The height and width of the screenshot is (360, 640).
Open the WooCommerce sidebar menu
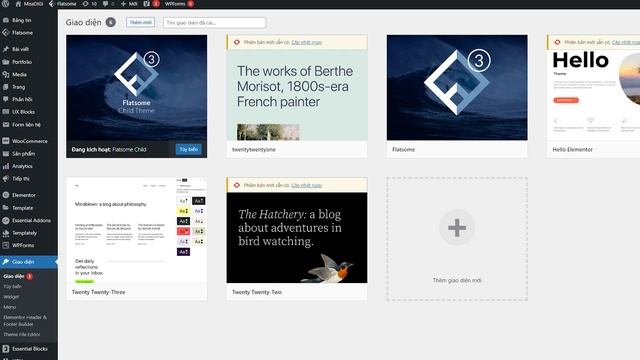29,141
